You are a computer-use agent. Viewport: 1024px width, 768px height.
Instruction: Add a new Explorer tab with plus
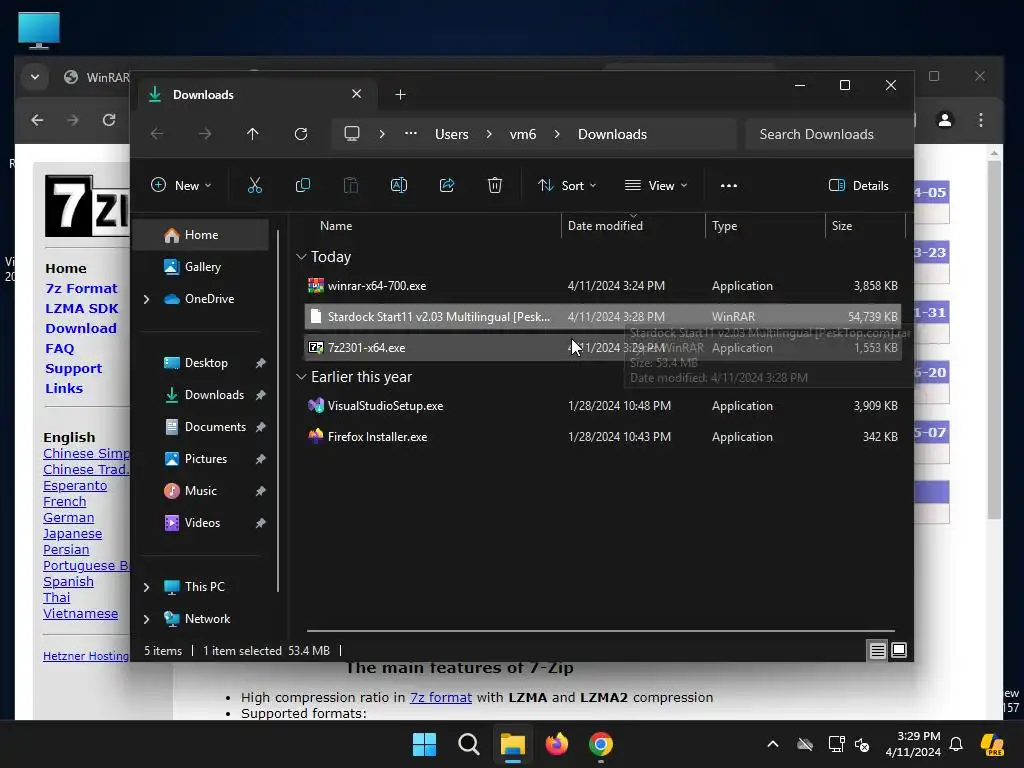(400, 95)
